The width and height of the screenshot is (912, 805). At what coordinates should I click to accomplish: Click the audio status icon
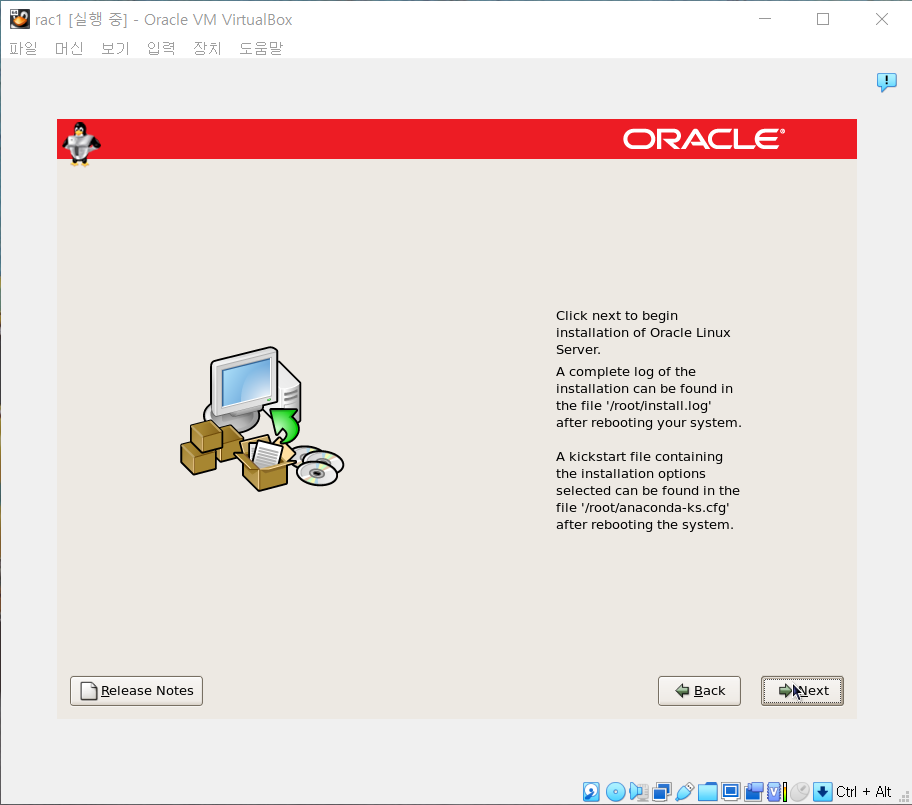[639, 792]
